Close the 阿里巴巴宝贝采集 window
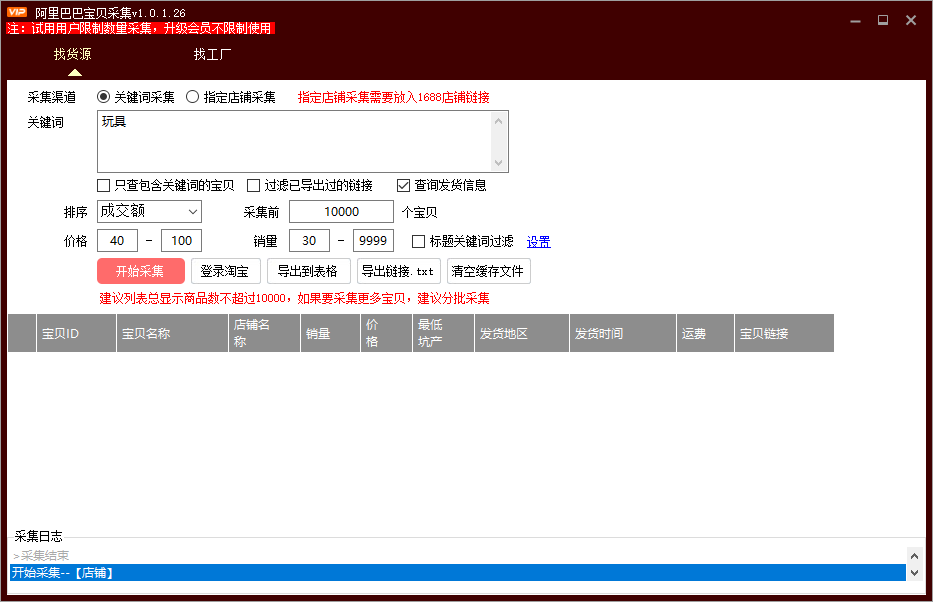 pyautogui.click(x=911, y=20)
